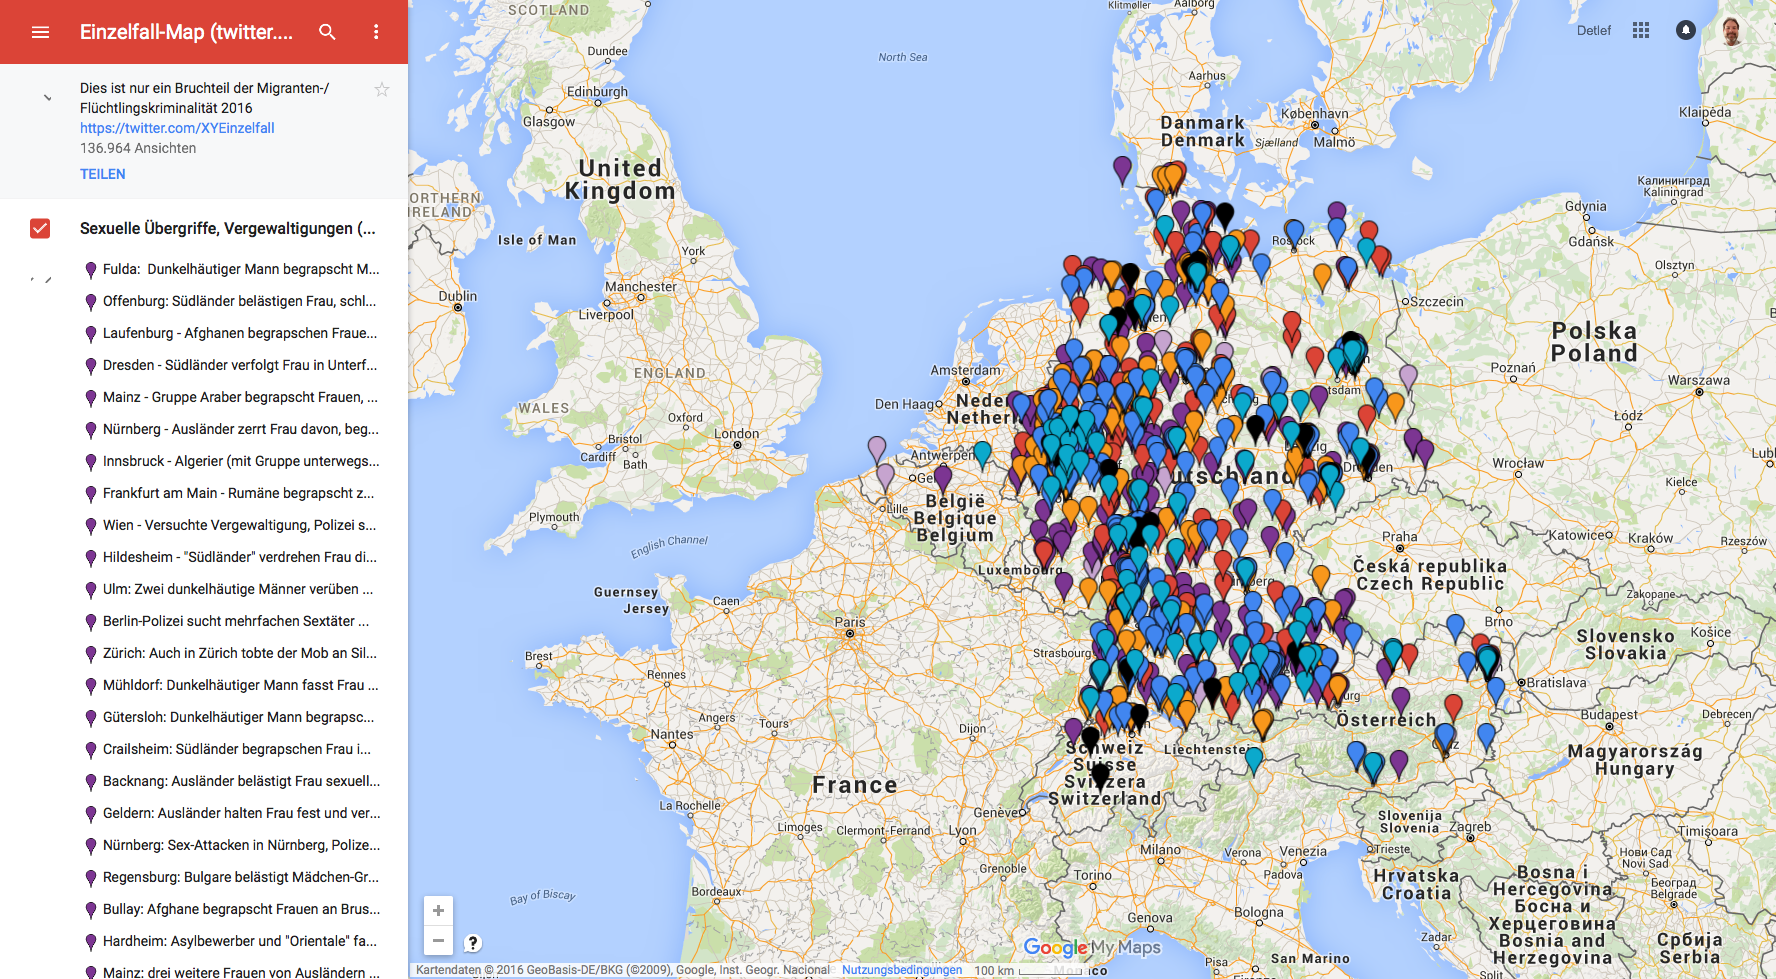The width and height of the screenshot is (1776, 979).
Task: Open the twitter.com/XYEinzelfall link
Action: click(177, 128)
